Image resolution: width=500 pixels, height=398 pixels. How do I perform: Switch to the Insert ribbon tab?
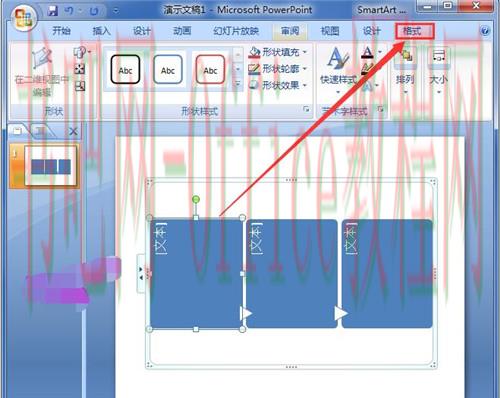click(x=101, y=31)
